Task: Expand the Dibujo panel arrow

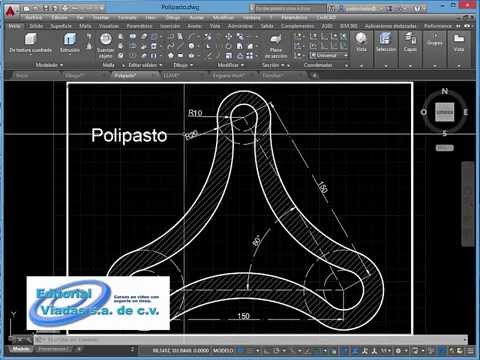Action: click(192, 65)
